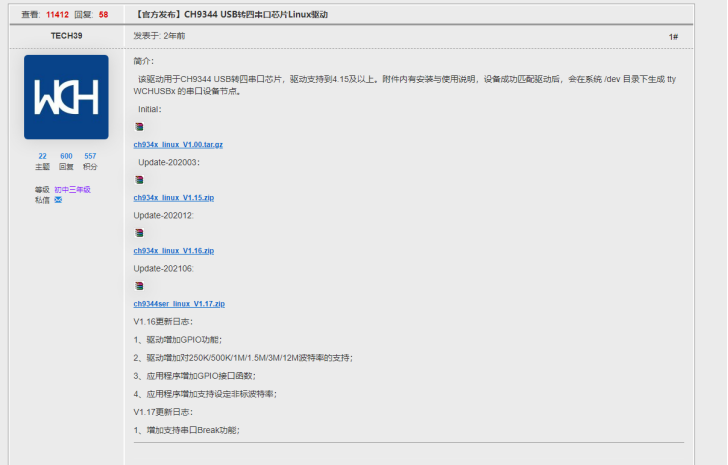Click the Initial: label

[150, 110]
